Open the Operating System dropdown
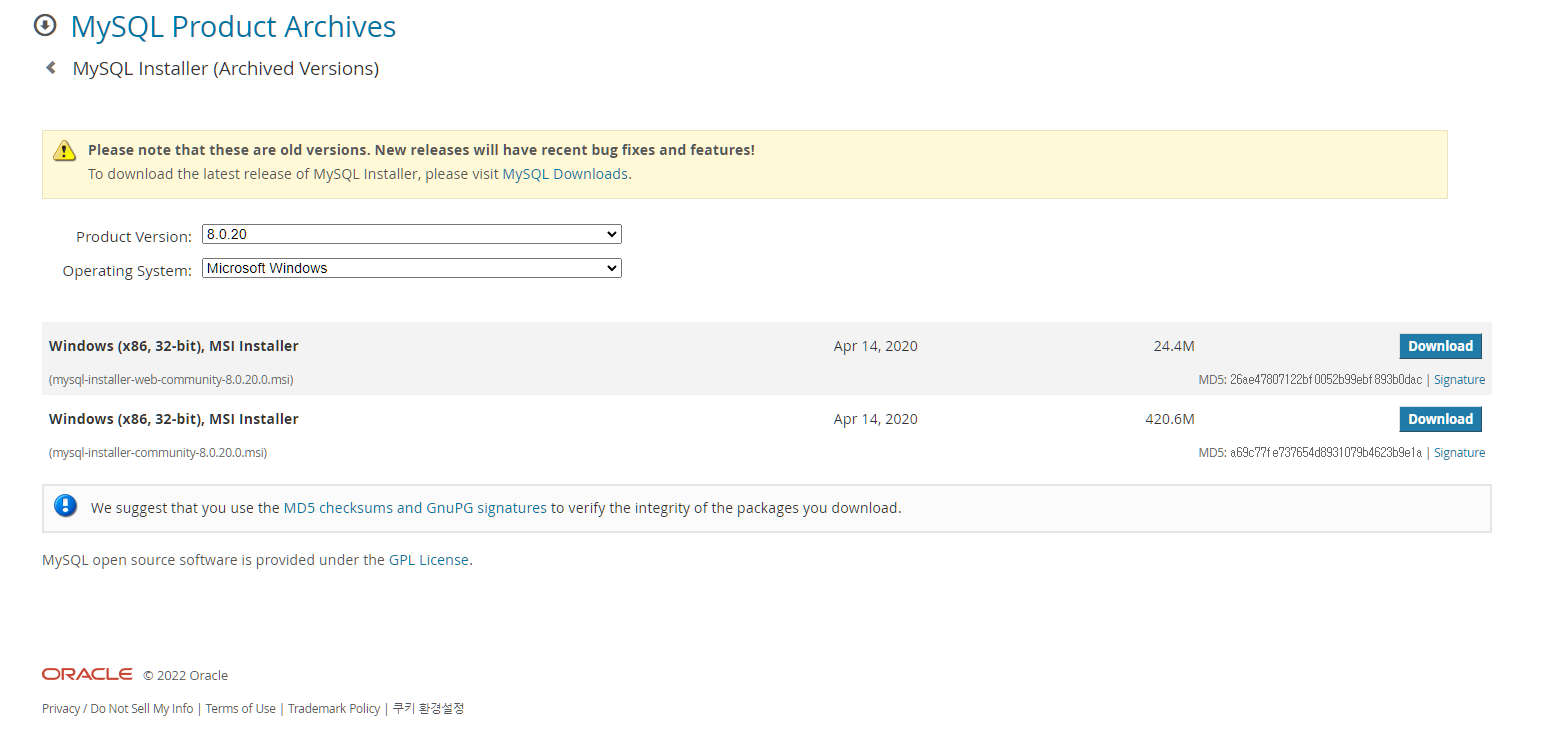This screenshot has width=1542, height=742. (412, 268)
